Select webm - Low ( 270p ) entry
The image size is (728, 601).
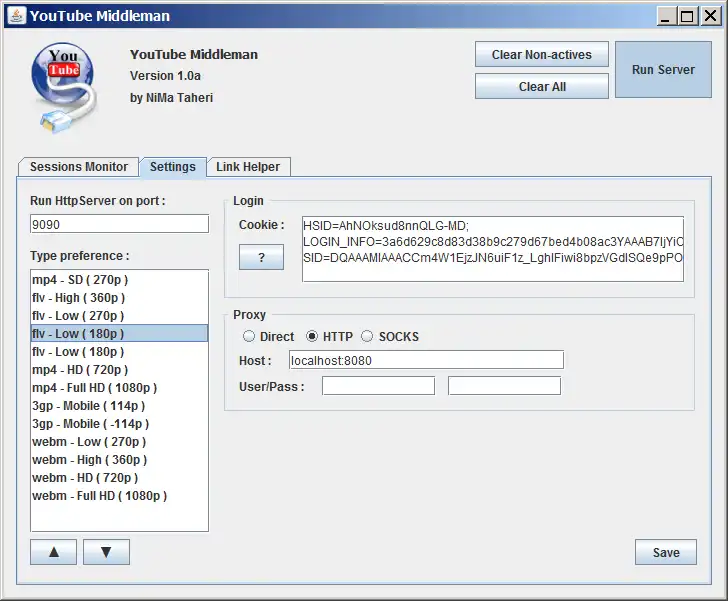tap(119, 442)
